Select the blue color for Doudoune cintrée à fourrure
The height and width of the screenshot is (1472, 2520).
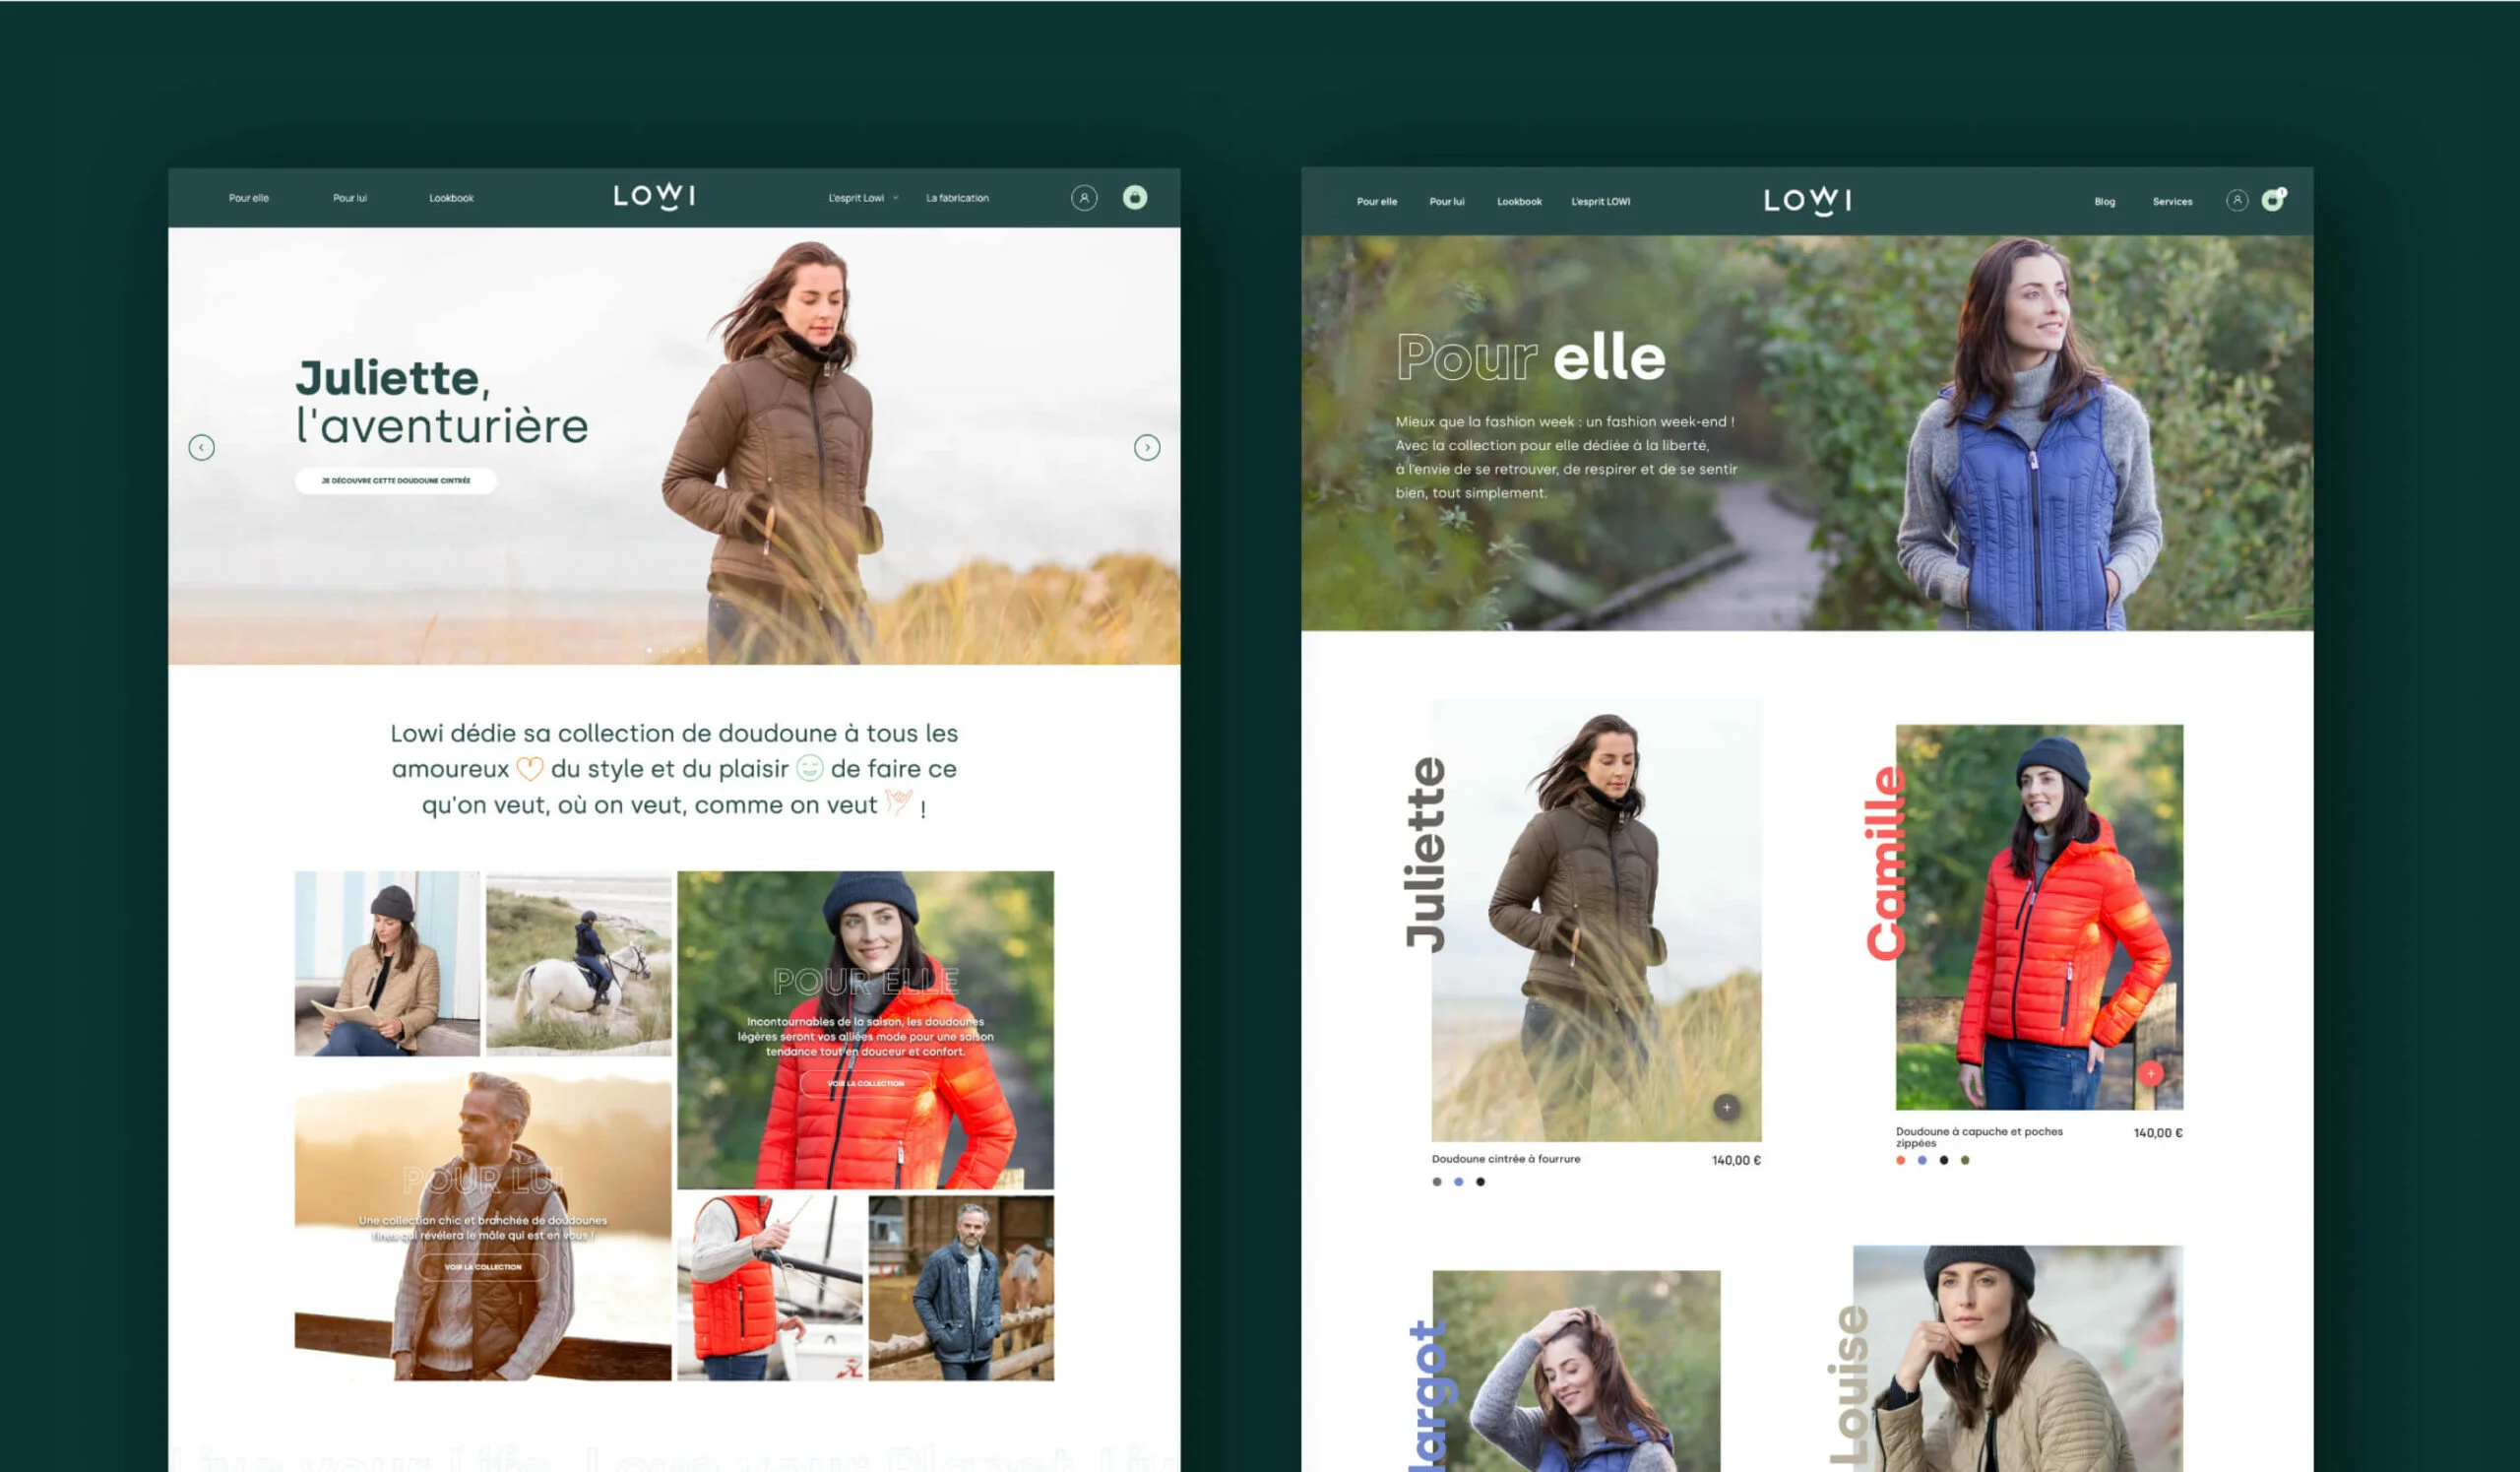click(x=1458, y=1182)
